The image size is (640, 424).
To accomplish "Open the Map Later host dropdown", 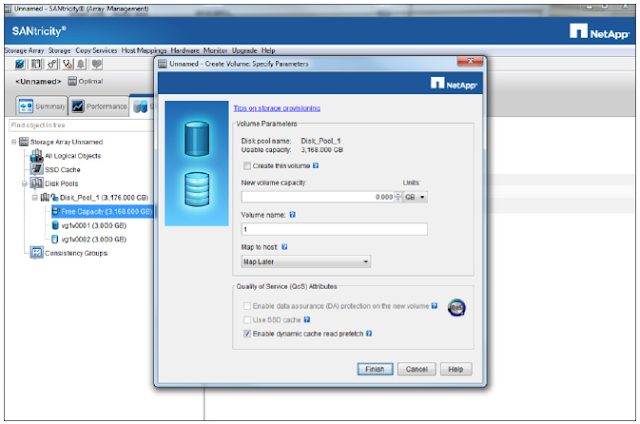I will click(x=306, y=262).
